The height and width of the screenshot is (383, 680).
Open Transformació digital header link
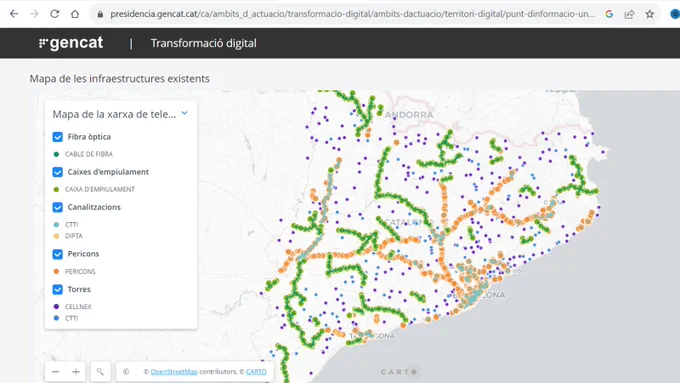pyautogui.click(x=203, y=43)
